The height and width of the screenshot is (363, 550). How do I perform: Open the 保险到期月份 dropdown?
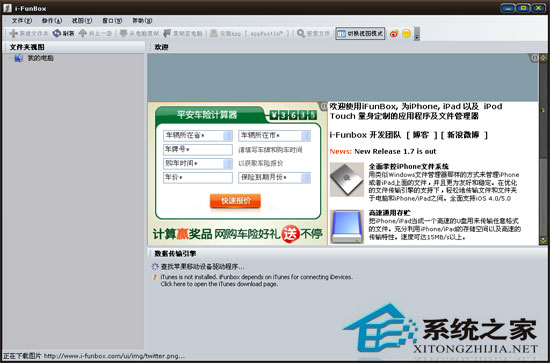[306, 177]
